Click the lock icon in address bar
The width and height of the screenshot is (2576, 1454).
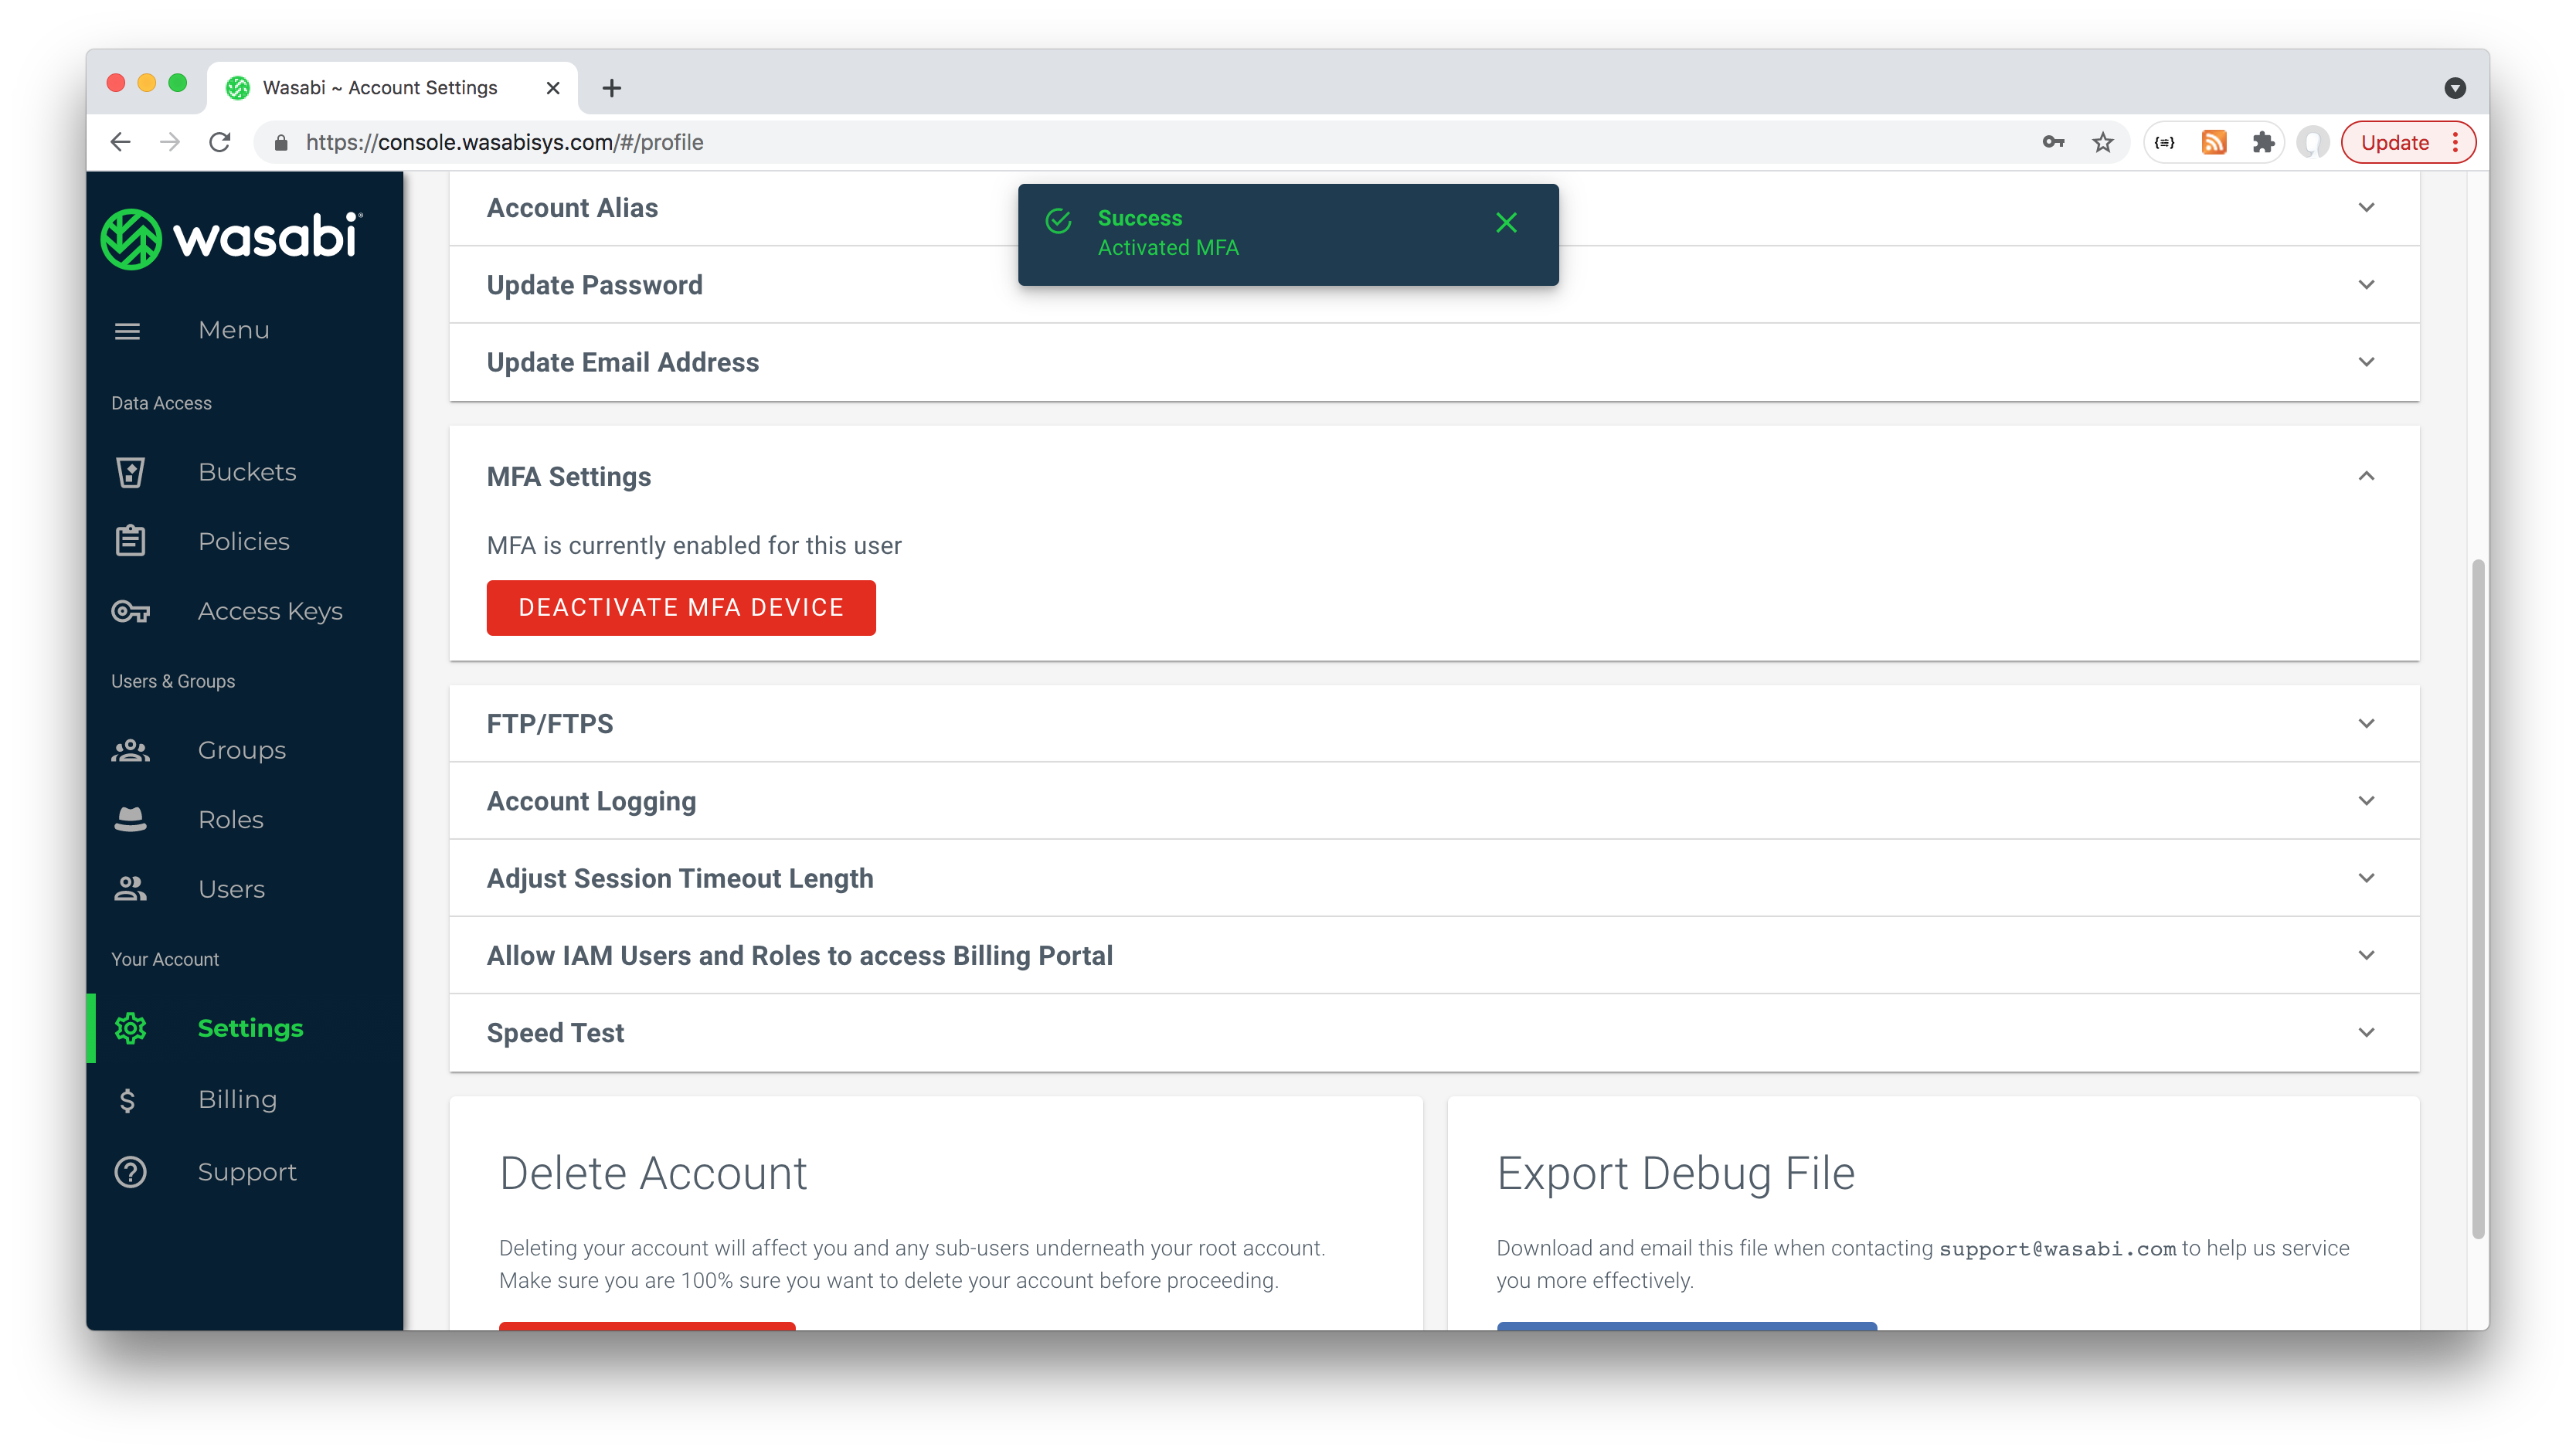pyautogui.click(x=281, y=142)
